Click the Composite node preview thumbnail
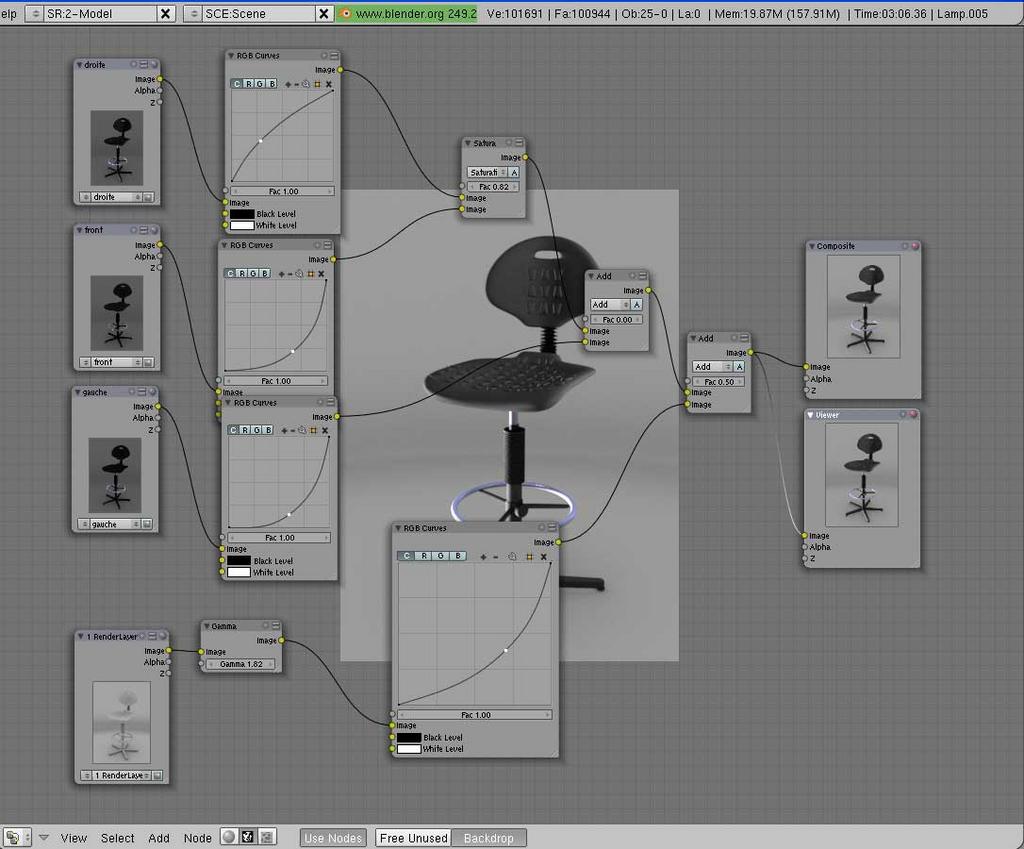Viewport: 1024px width, 849px height. (863, 306)
